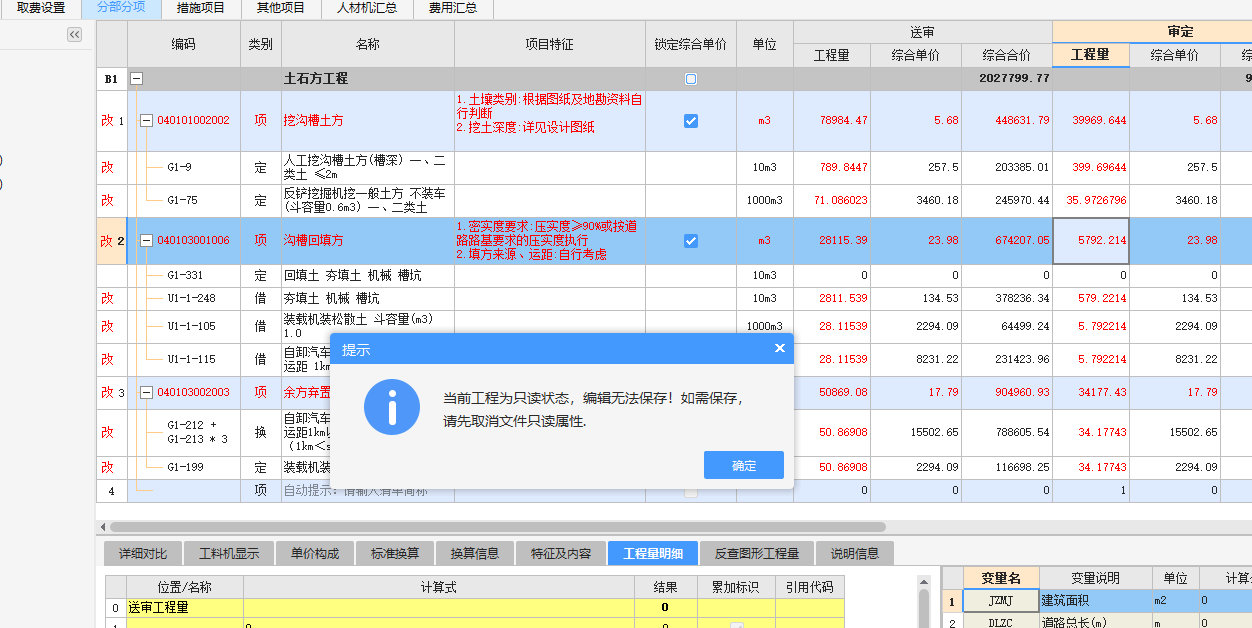Image resolution: width=1252 pixels, height=628 pixels.
Task: Switch to the 取费设置 tab
Action: (41, 8)
